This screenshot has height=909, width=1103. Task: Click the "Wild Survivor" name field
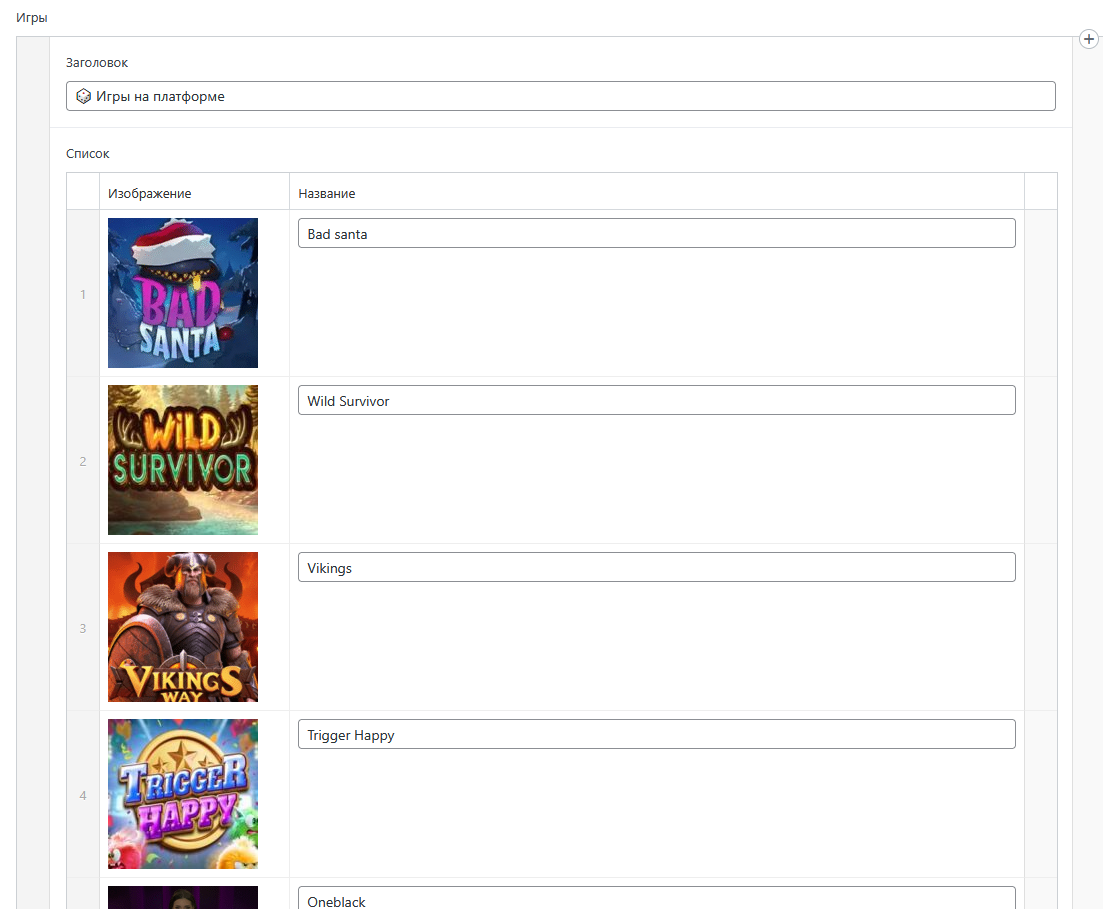click(656, 401)
